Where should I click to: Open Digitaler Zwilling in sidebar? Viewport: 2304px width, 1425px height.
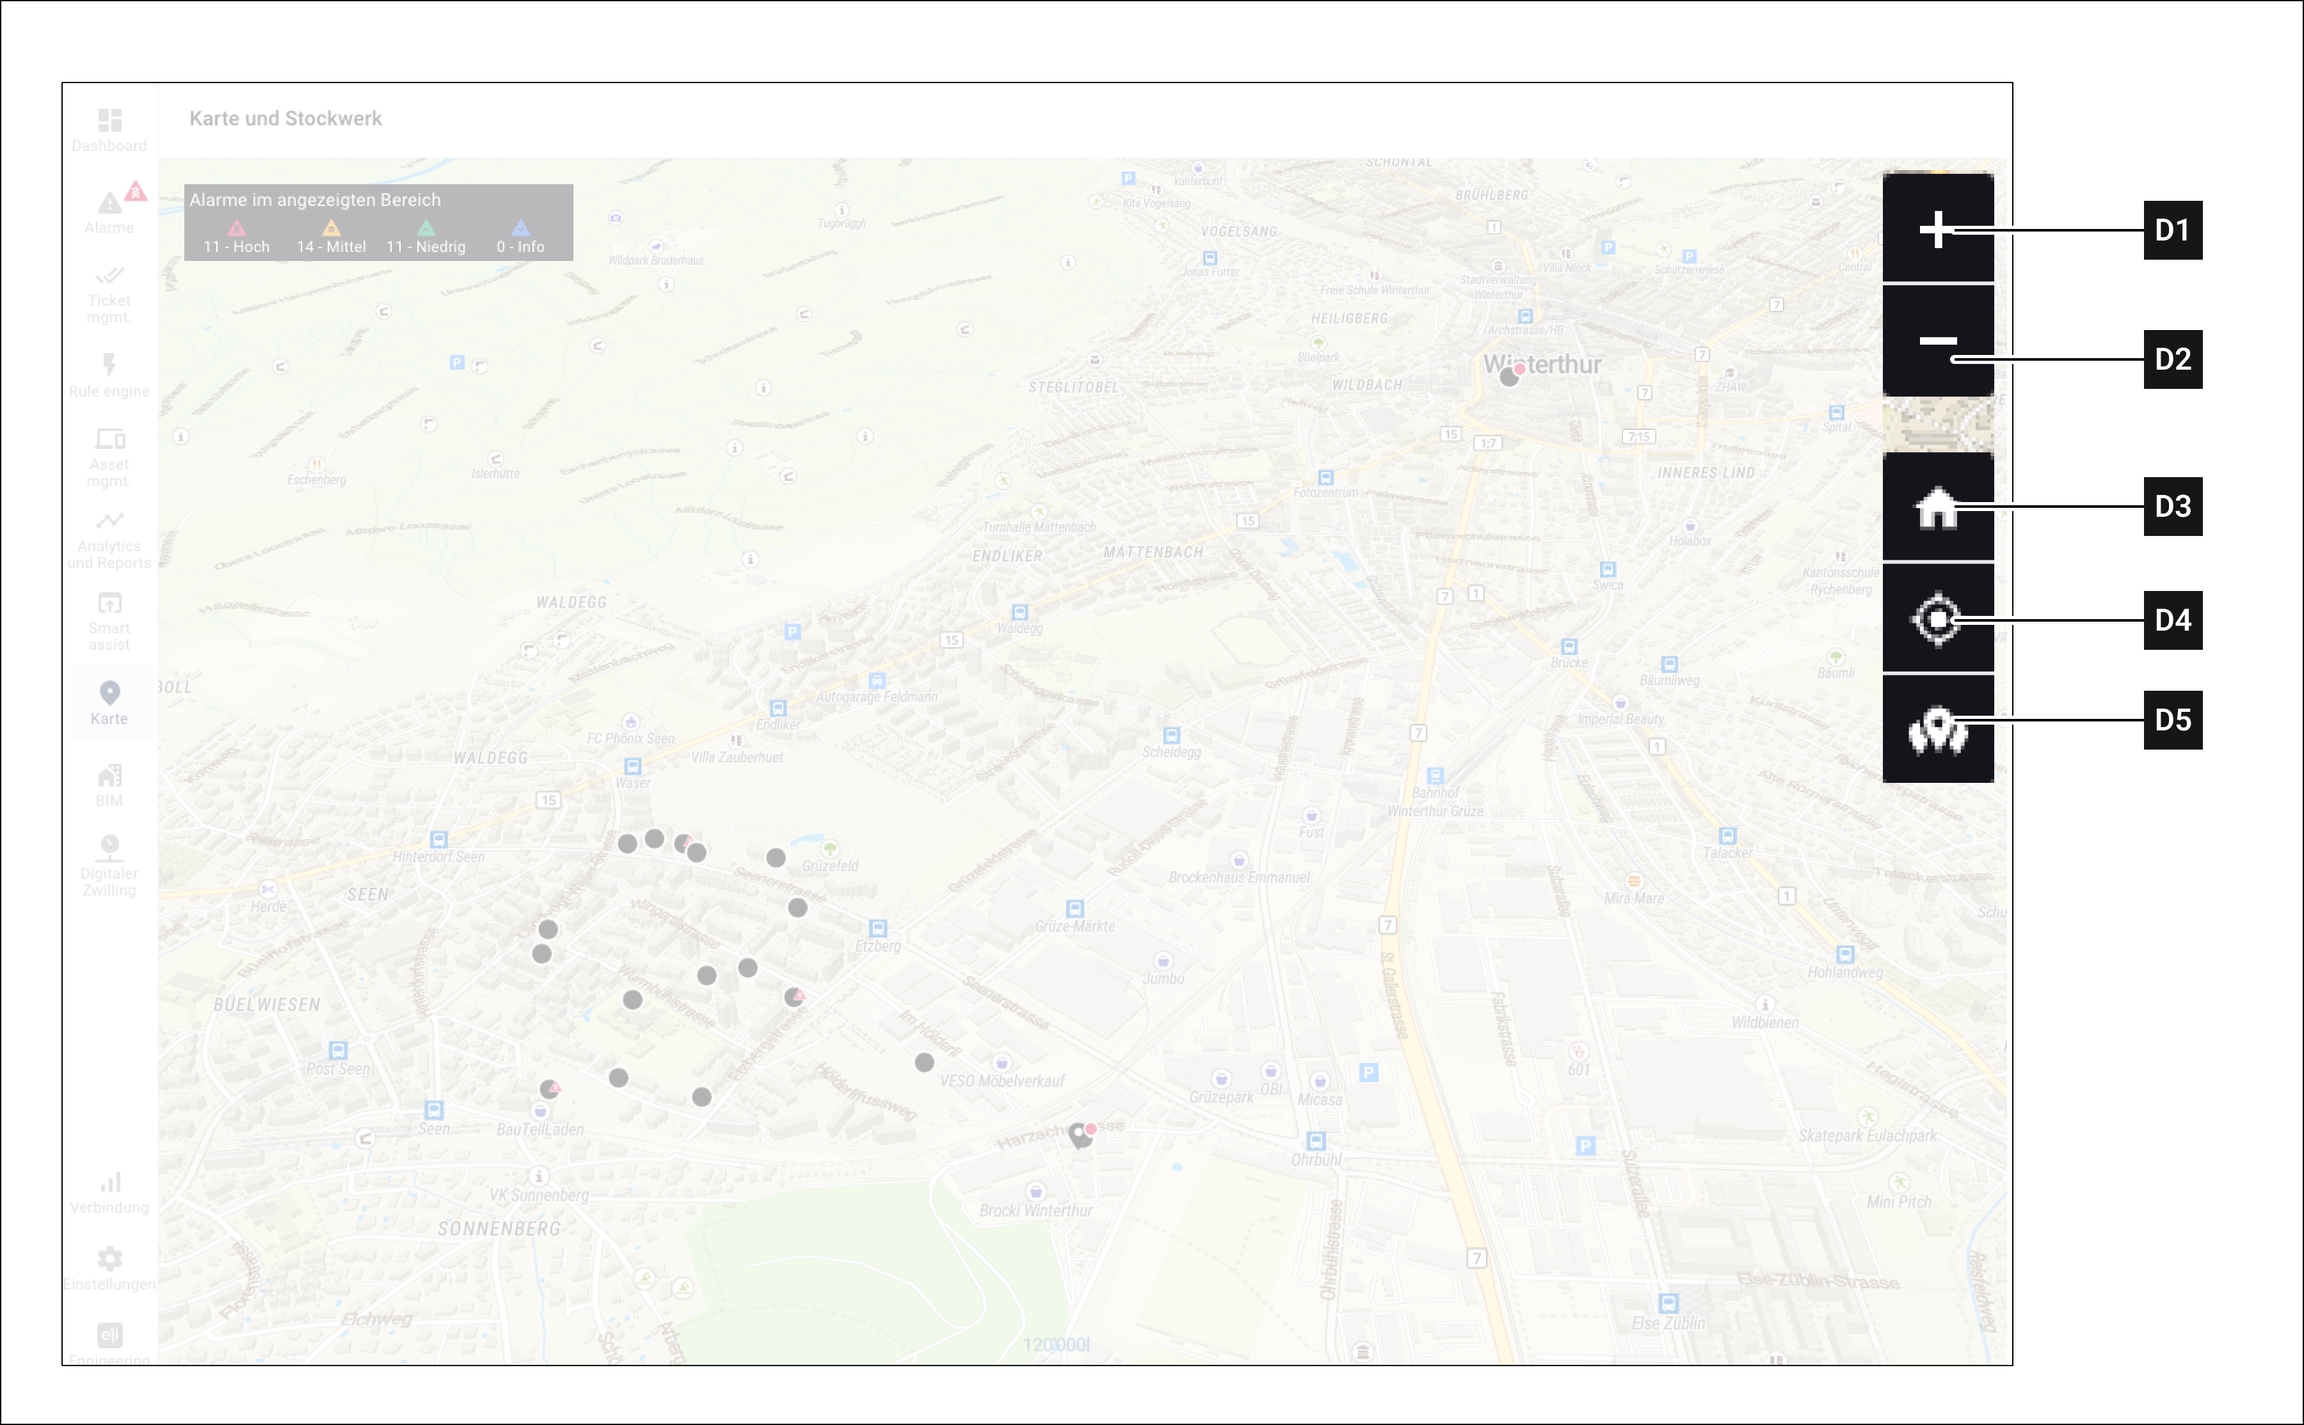pos(109,866)
